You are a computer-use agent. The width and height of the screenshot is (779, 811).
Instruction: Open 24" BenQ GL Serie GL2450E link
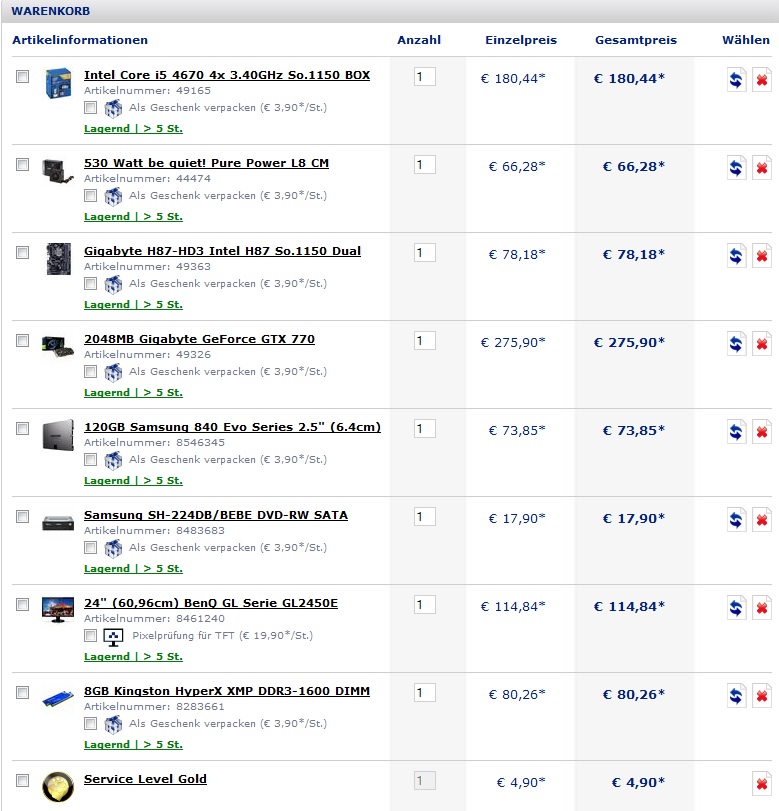click(x=211, y=603)
